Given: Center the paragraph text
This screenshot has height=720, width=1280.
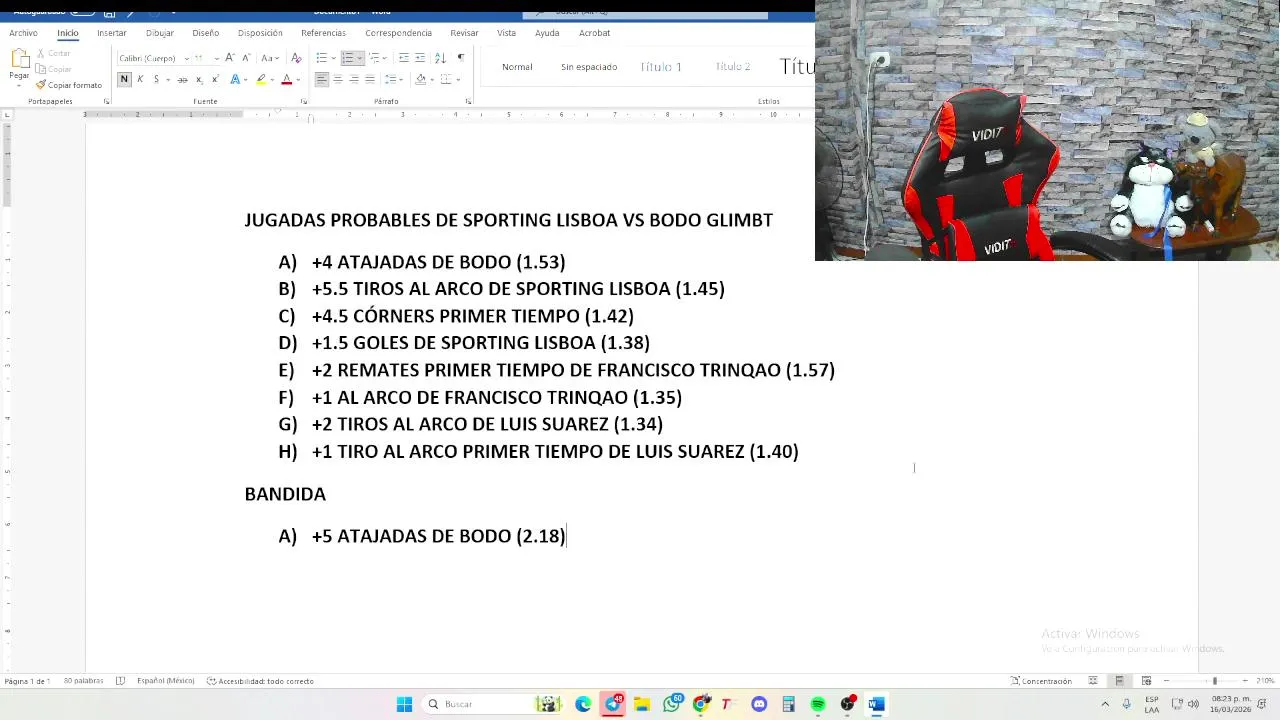Looking at the screenshot, I should tap(338, 79).
